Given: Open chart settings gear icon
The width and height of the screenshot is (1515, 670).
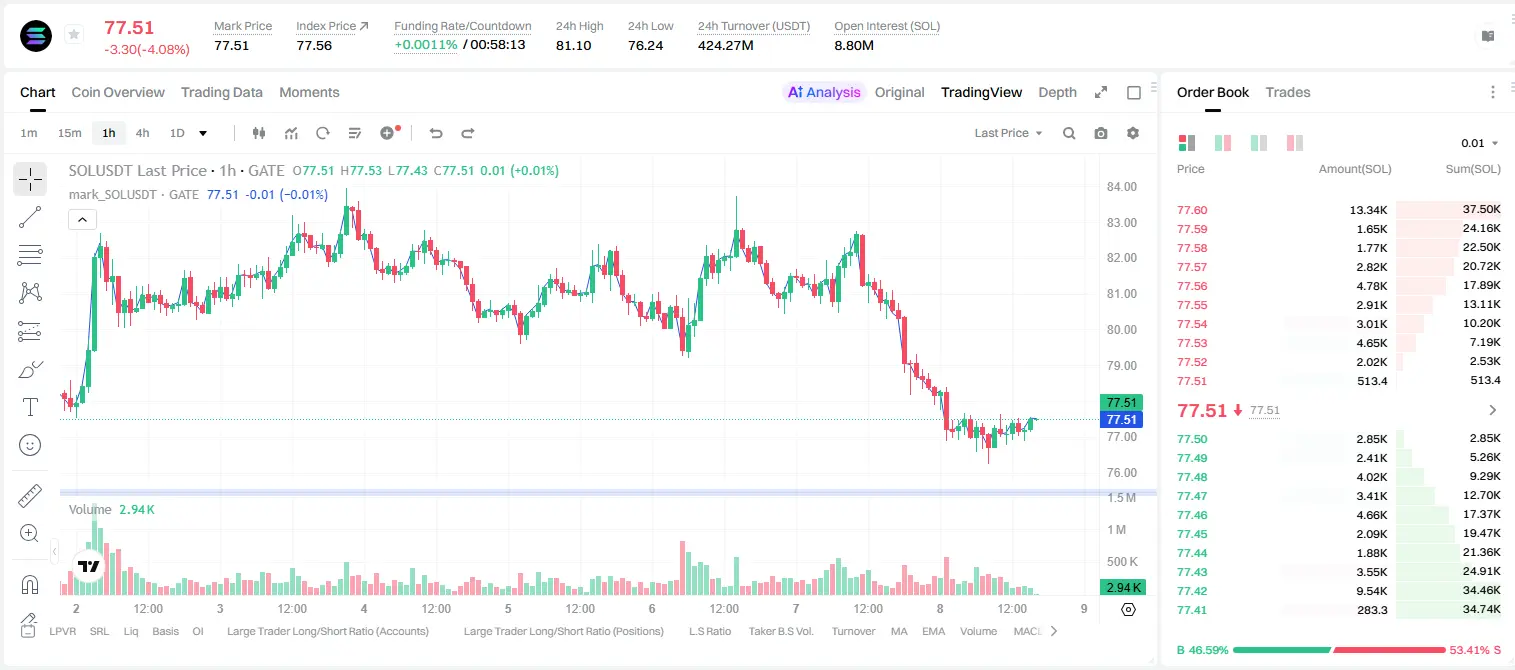Looking at the screenshot, I should [x=1133, y=133].
